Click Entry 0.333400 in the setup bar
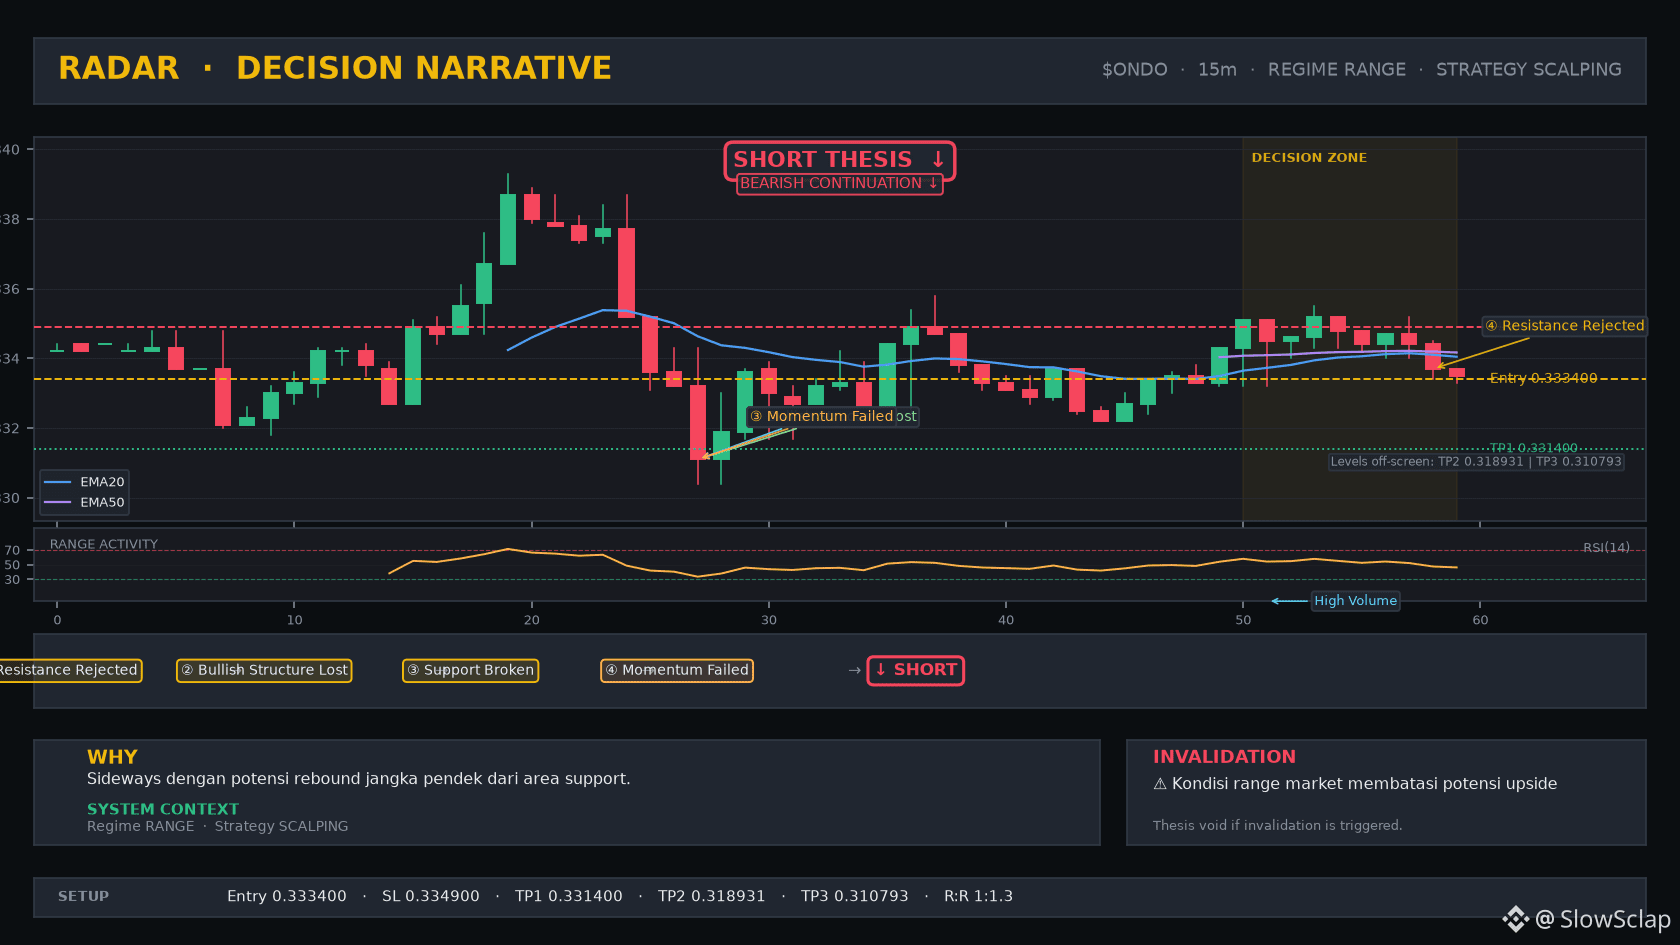Image resolution: width=1680 pixels, height=945 pixels. (286, 896)
